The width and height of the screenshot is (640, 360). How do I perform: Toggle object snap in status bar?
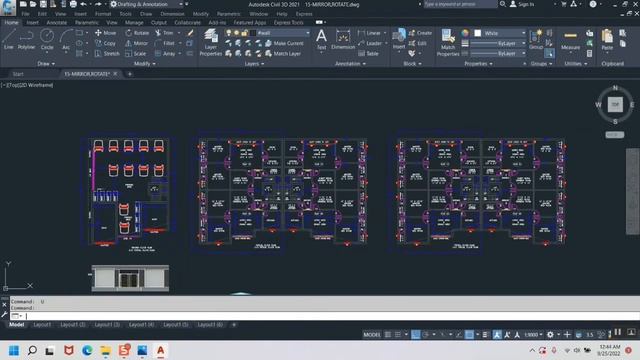[469, 334]
